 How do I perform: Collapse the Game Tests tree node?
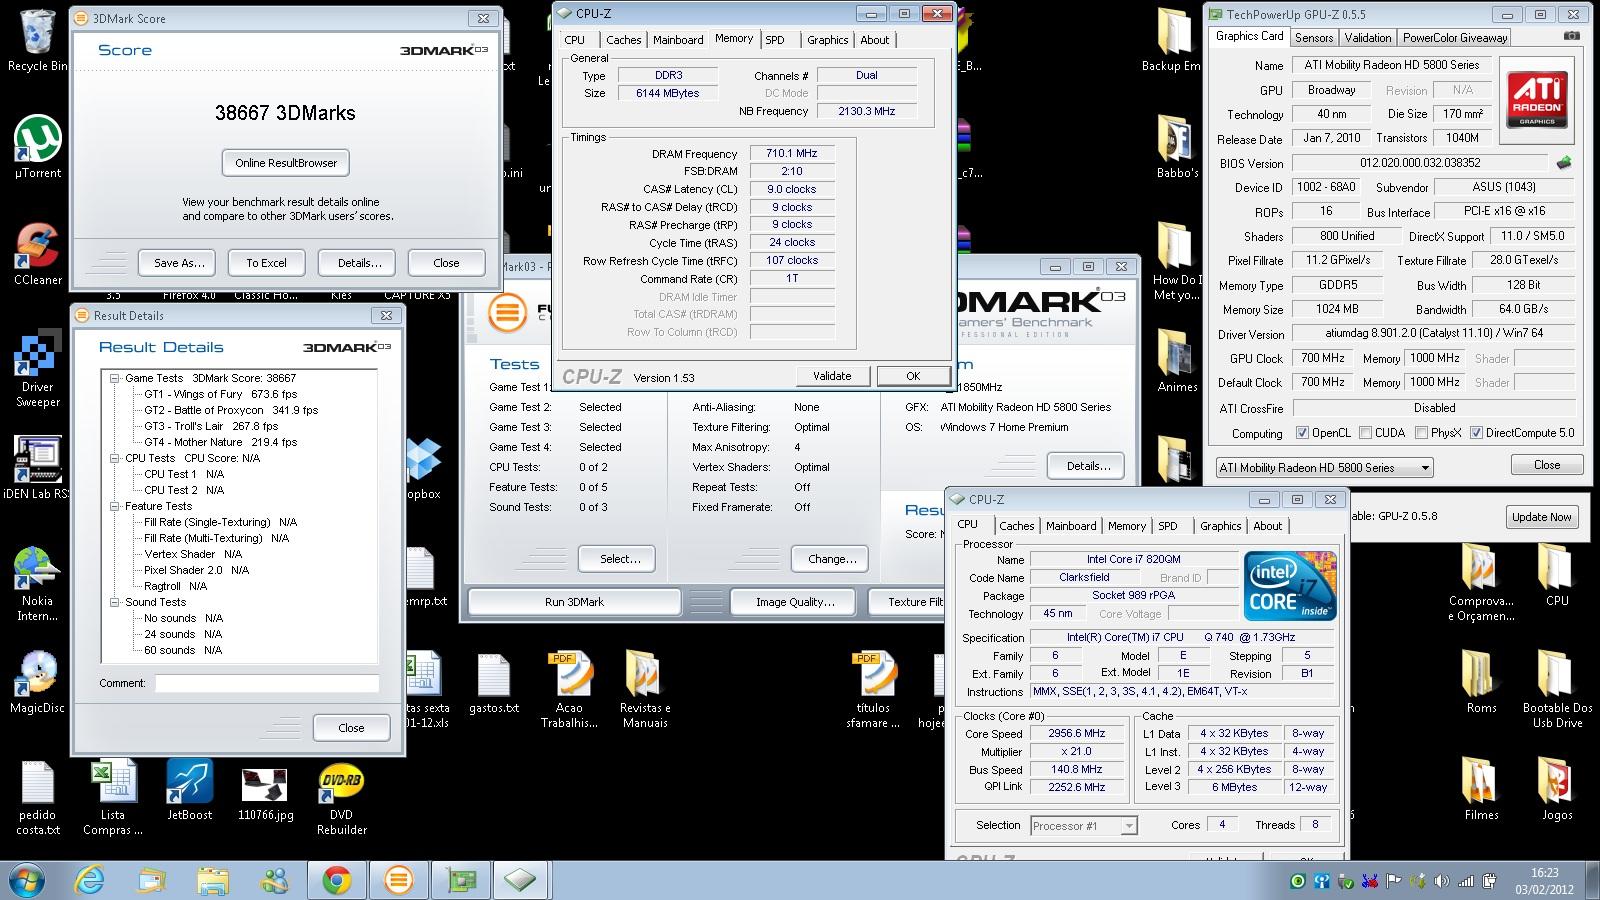pyautogui.click(x=115, y=378)
